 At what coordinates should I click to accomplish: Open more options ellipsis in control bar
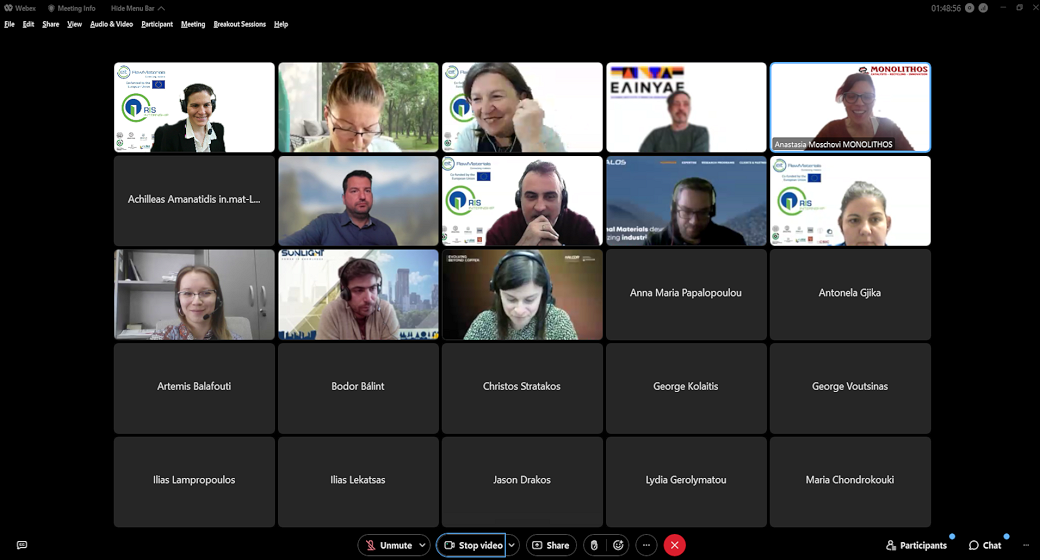click(647, 545)
